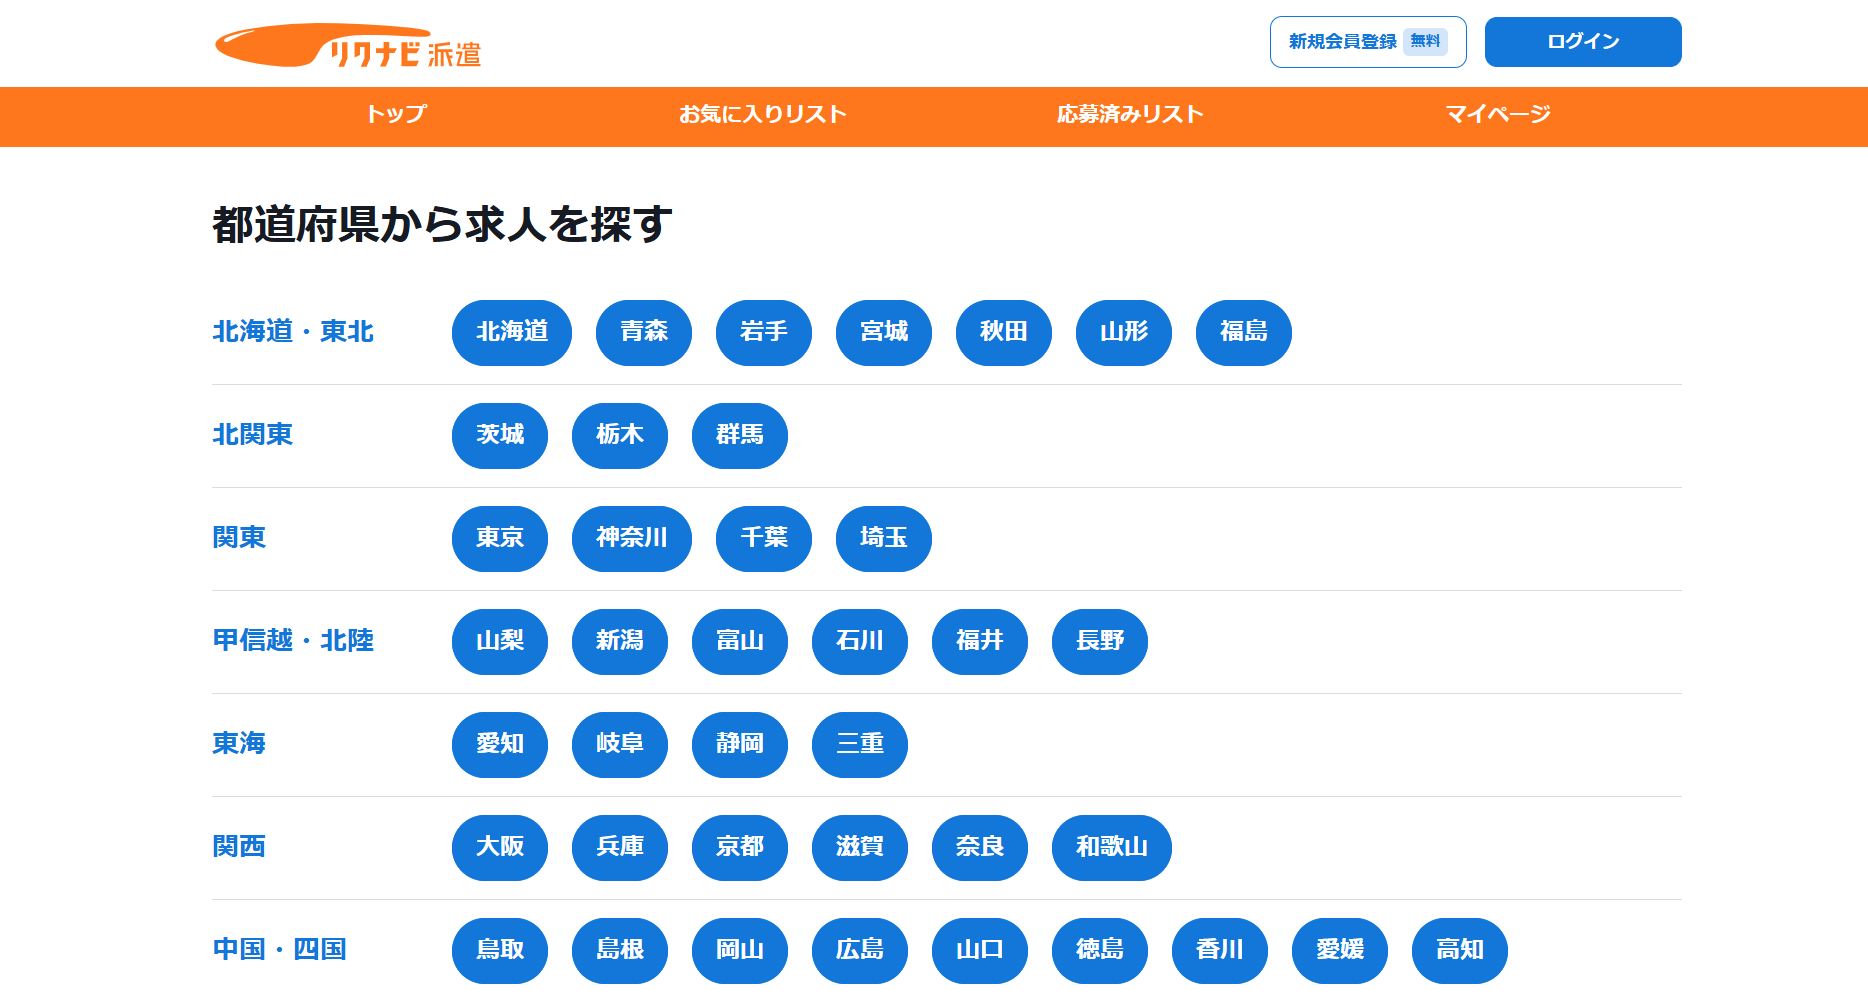
Task: Select 愛知 in 東海 row
Action: coord(499,745)
